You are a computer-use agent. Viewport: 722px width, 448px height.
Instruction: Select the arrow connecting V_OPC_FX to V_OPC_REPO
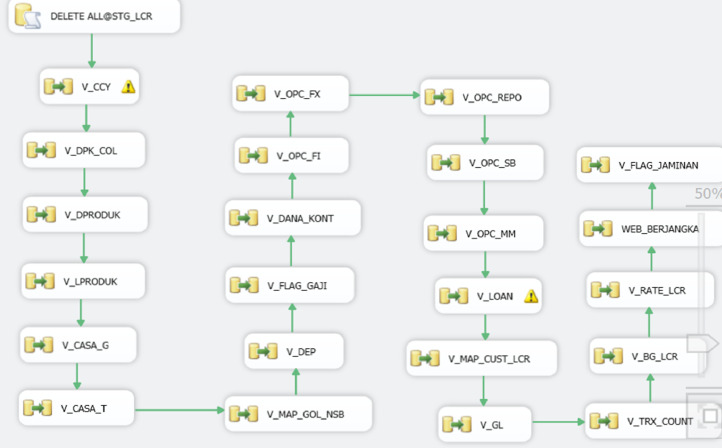click(x=384, y=95)
